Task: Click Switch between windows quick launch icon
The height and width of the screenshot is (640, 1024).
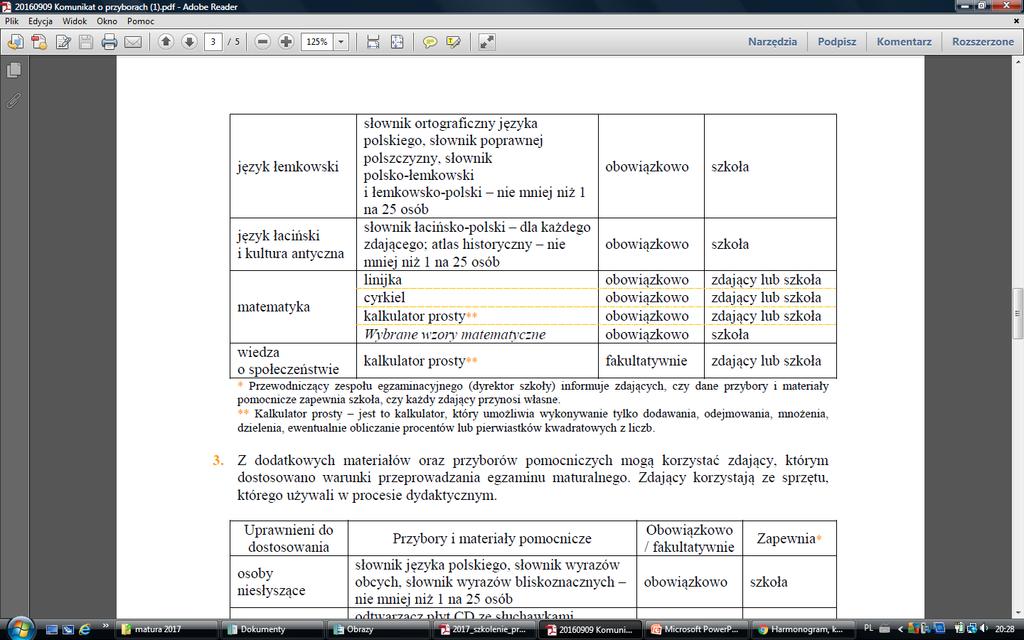Action: (68, 630)
